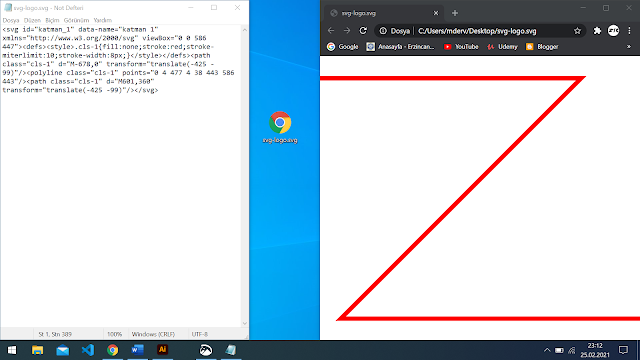Switch to Notepad in the taskbar
The height and width of the screenshot is (360, 640).
point(231,350)
